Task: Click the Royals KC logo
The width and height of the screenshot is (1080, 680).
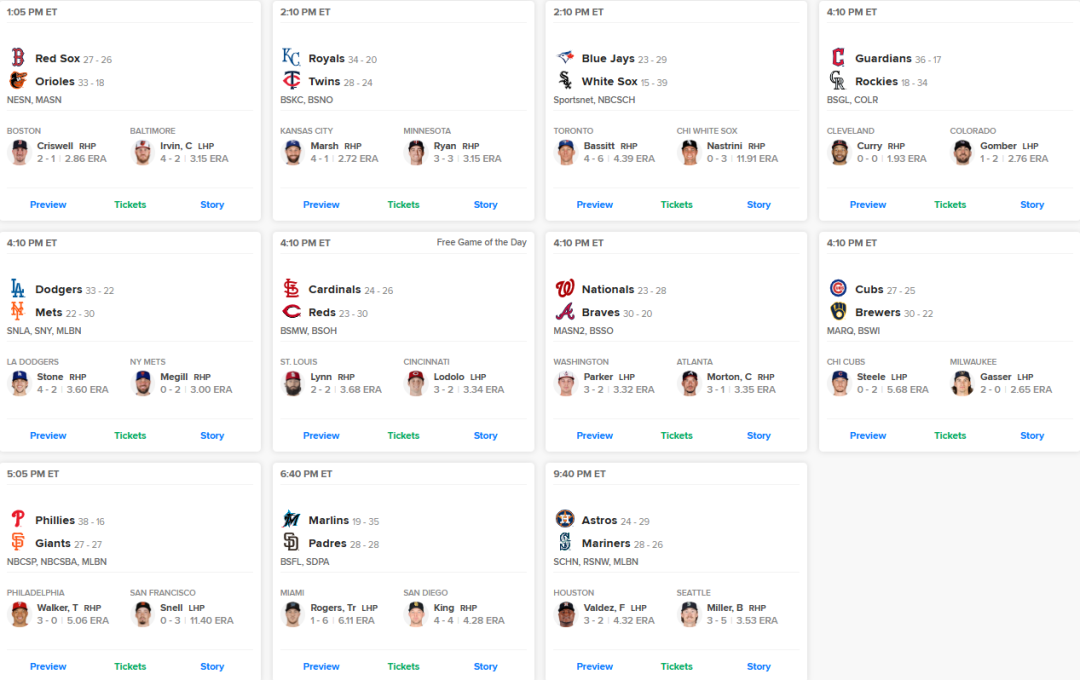Action: 291,57
